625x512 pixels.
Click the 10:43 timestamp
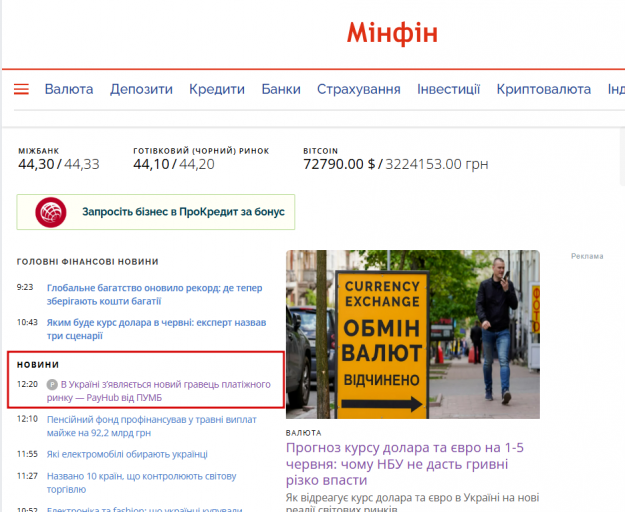pyautogui.click(x=27, y=322)
